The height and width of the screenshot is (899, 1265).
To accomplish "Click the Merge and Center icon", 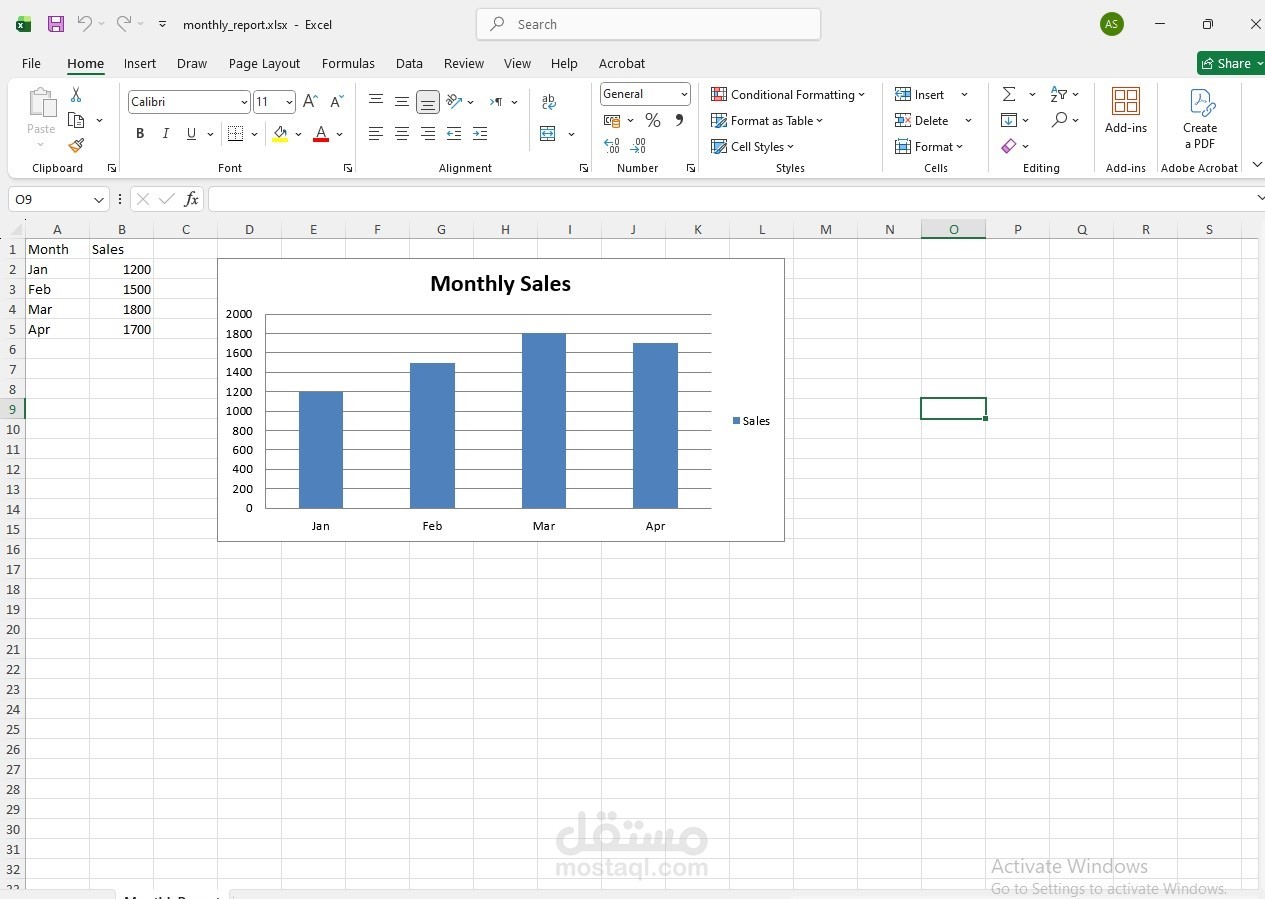I will coord(548,134).
